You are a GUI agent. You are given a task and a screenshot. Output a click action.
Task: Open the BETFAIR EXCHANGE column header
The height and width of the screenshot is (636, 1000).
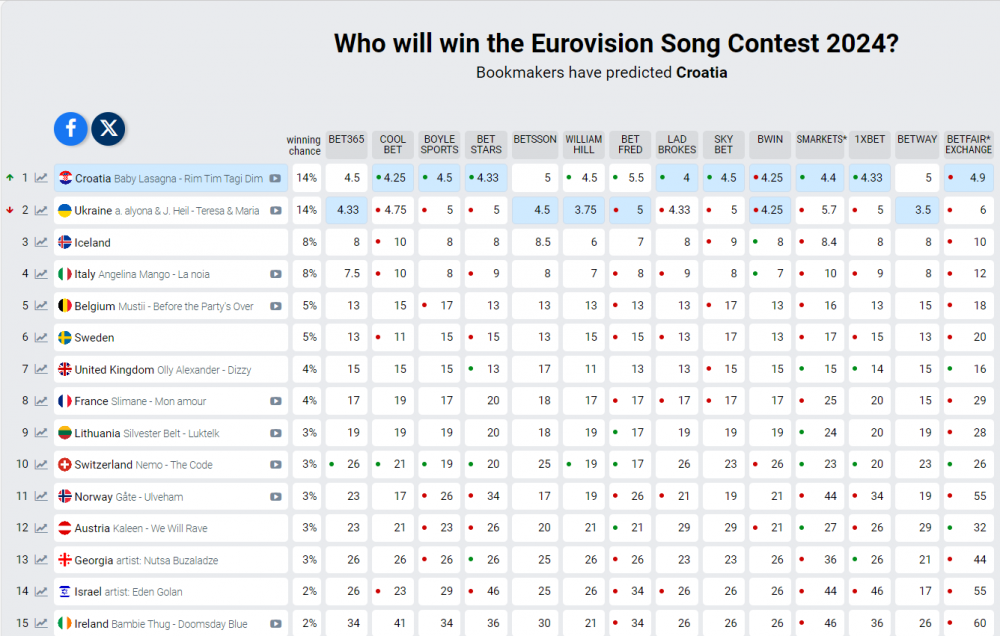click(x=969, y=144)
